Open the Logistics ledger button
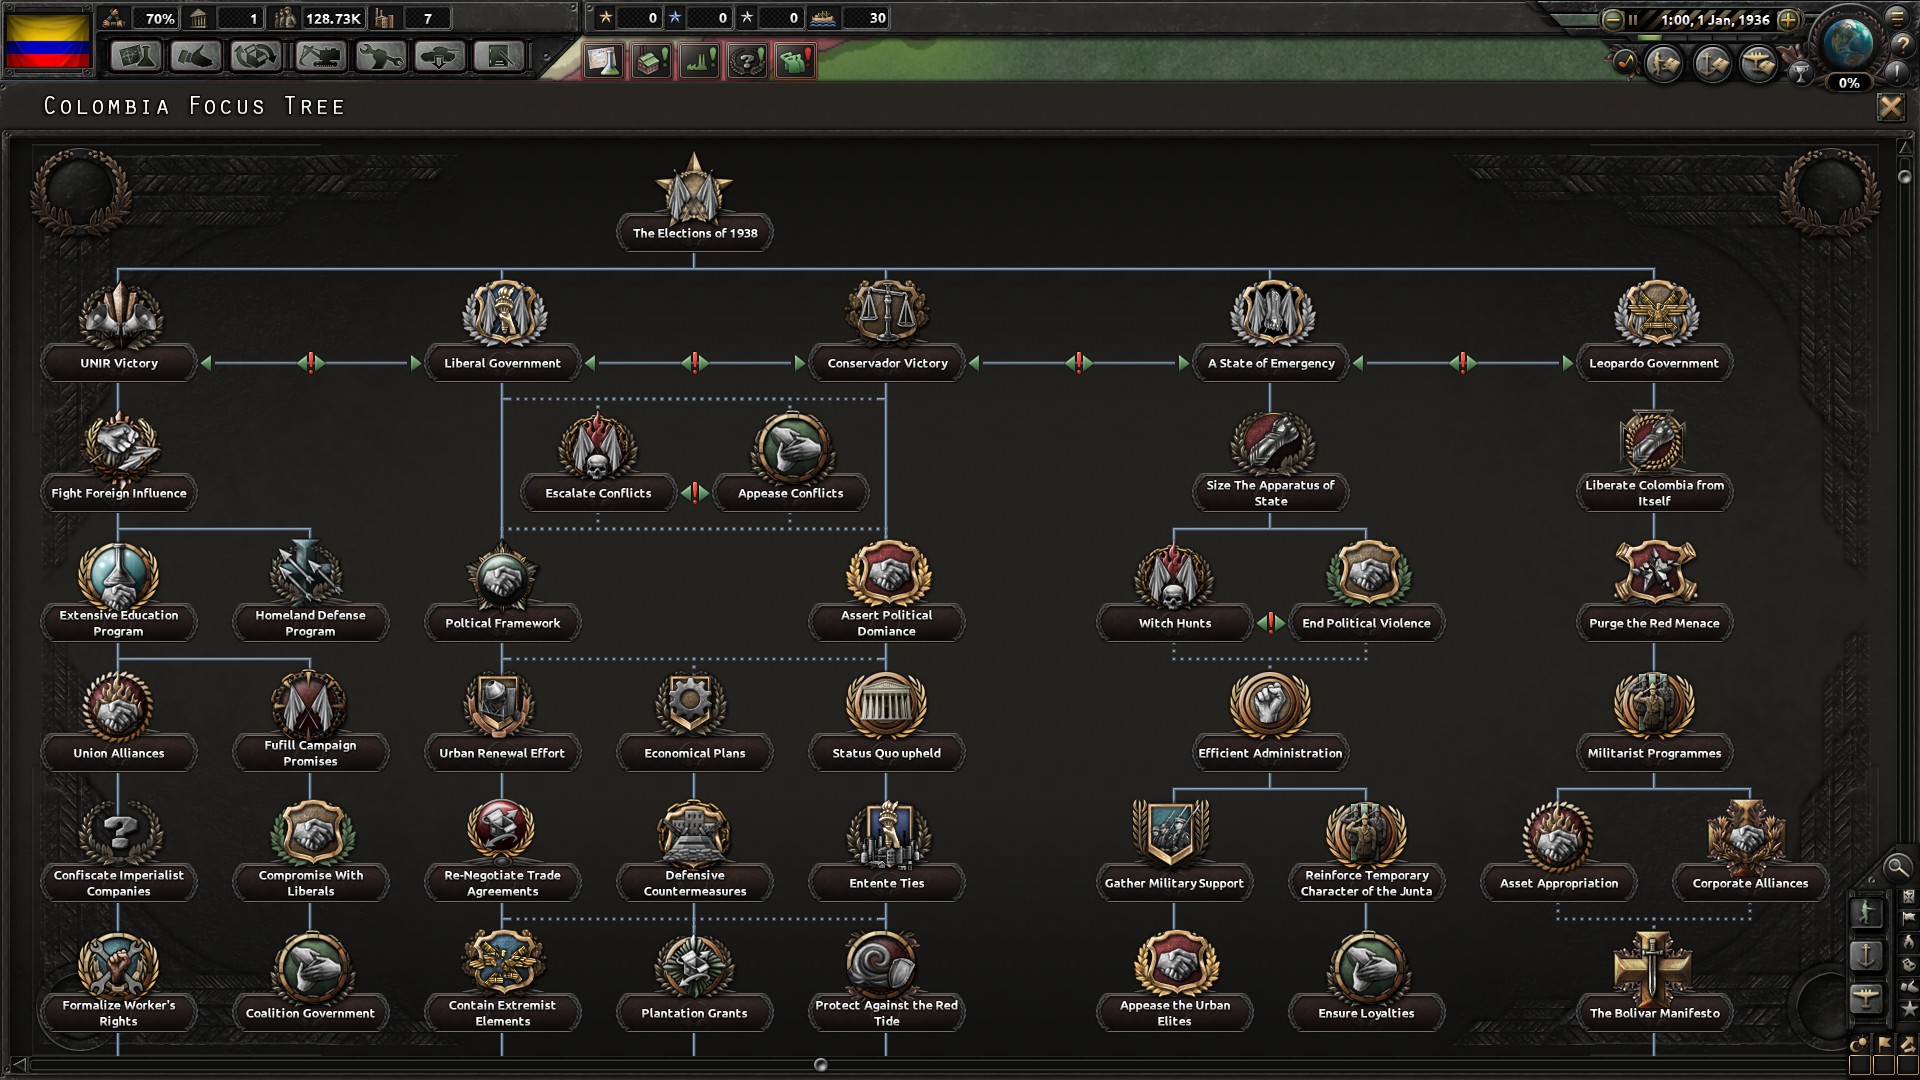Screen dimensions: 1920x1080 [499, 57]
